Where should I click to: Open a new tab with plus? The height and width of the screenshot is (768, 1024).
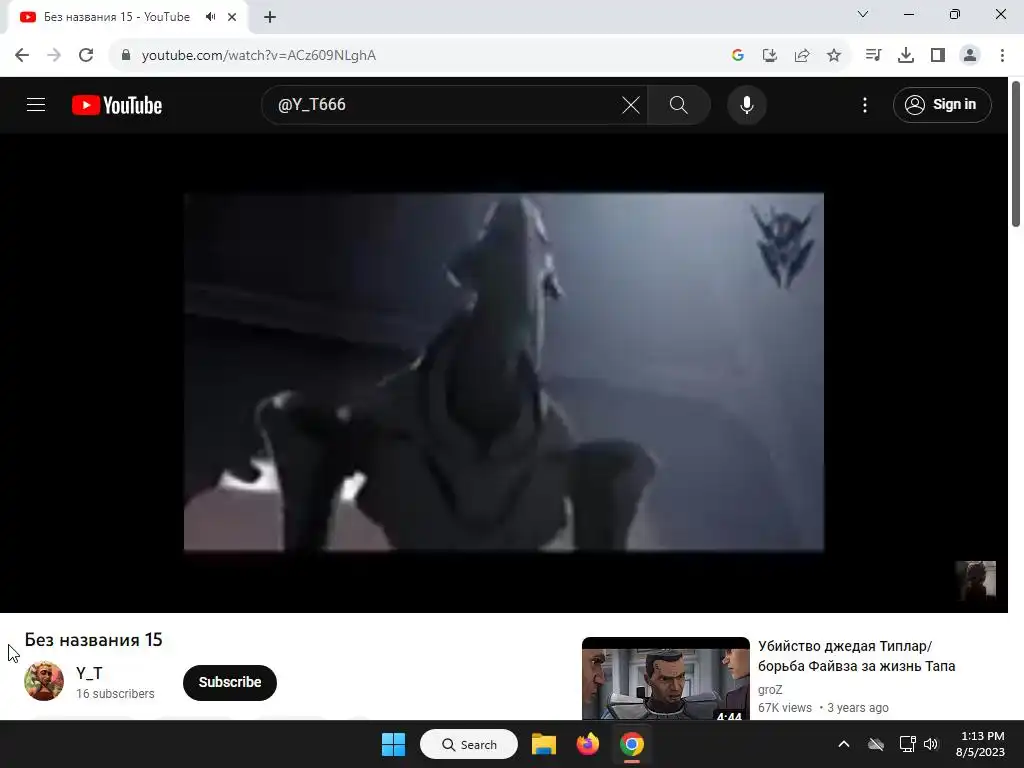270,17
